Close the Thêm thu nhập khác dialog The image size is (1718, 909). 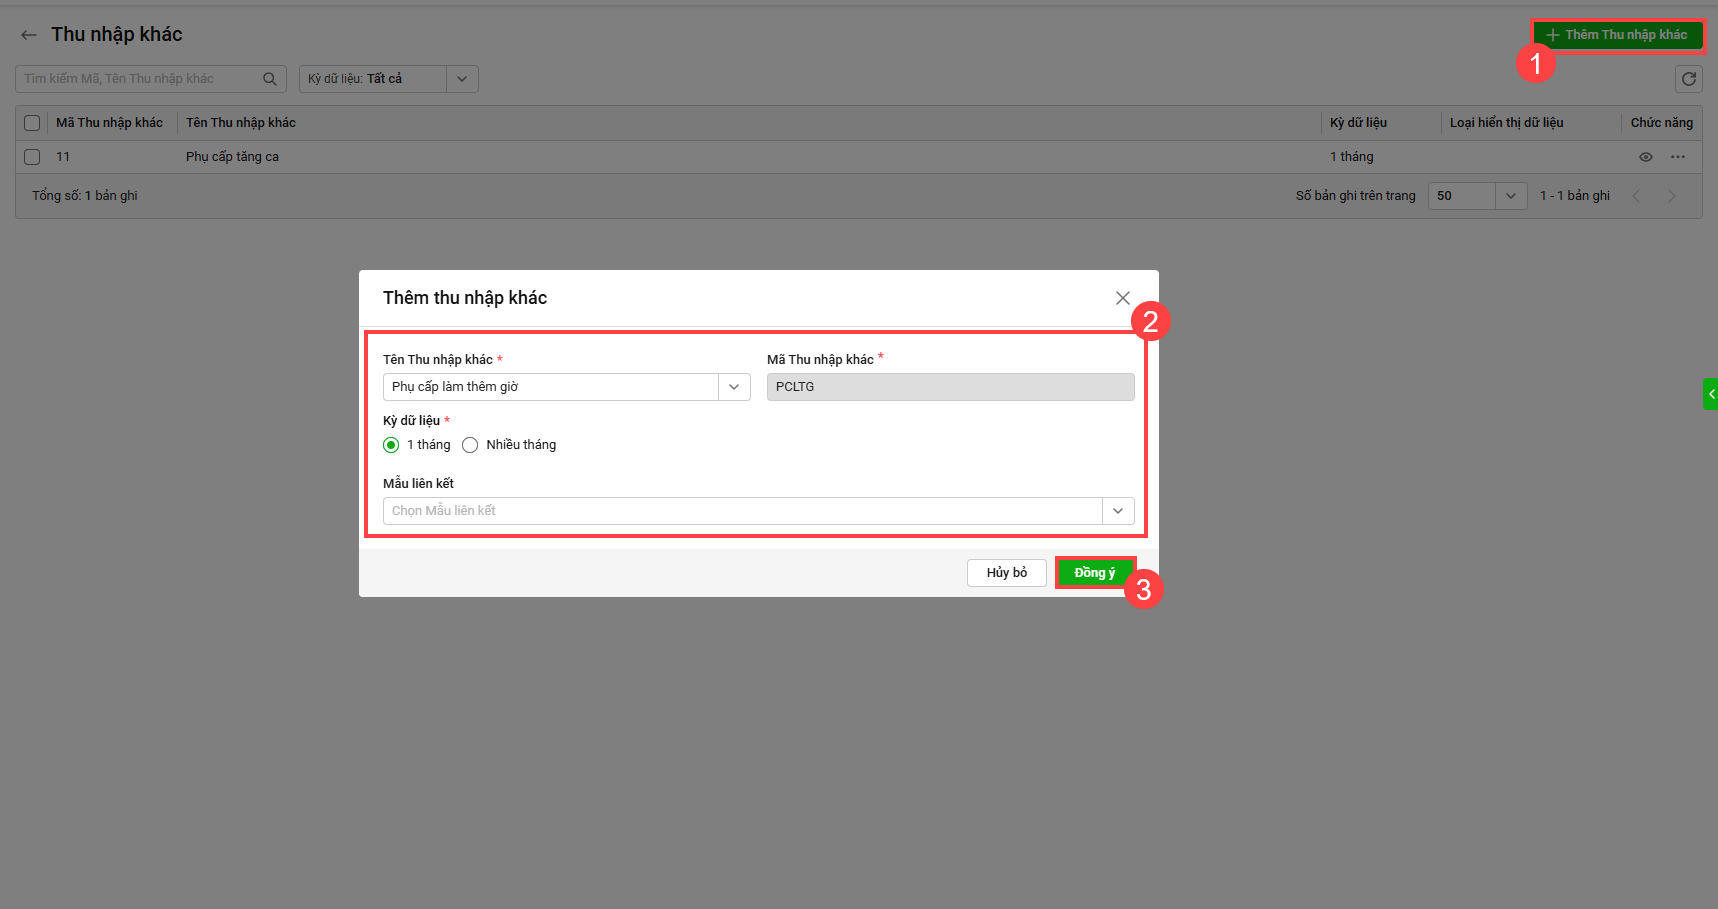tap(1123, 298)
